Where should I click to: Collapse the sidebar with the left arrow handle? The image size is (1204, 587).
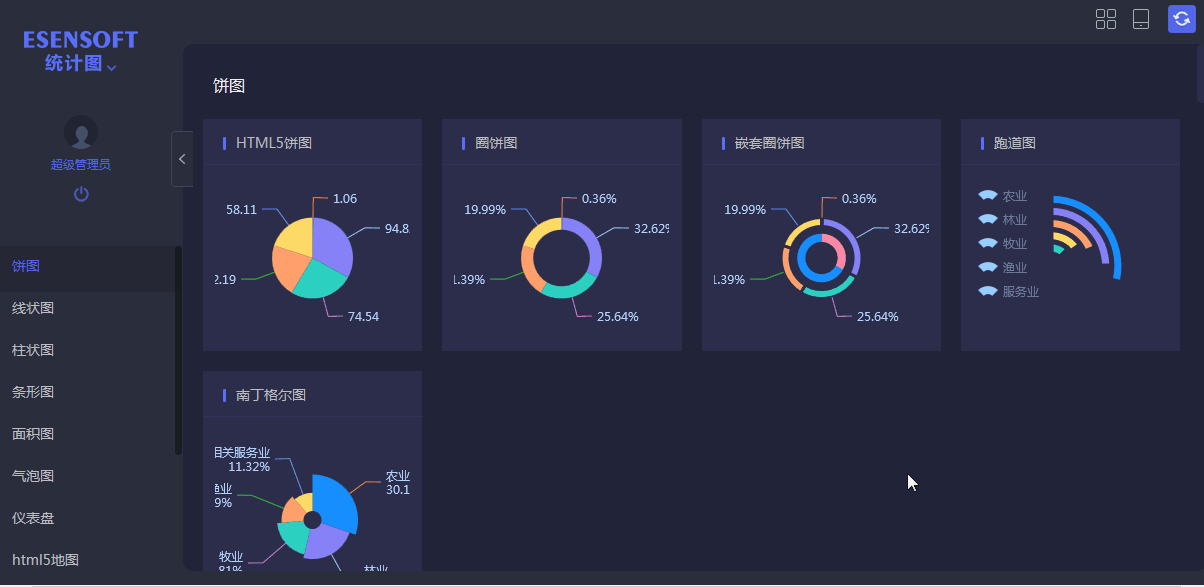[182, 158]
